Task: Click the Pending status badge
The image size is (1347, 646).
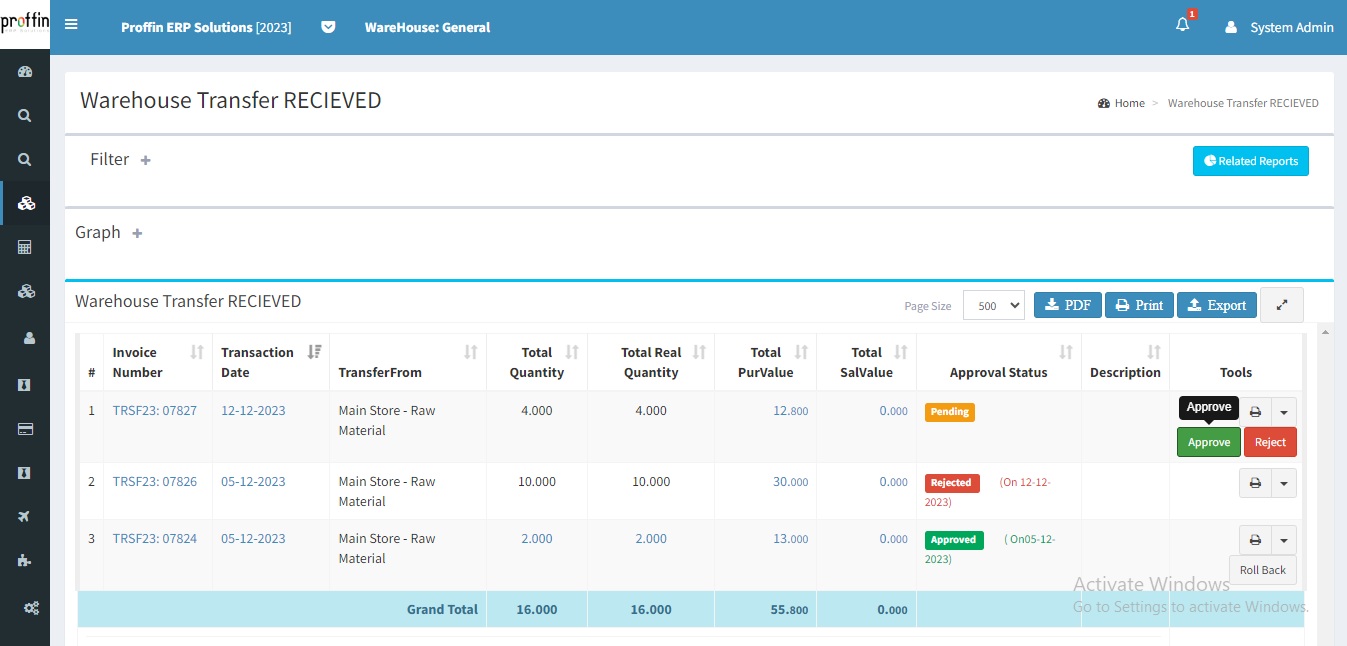Action: point(950,411)
